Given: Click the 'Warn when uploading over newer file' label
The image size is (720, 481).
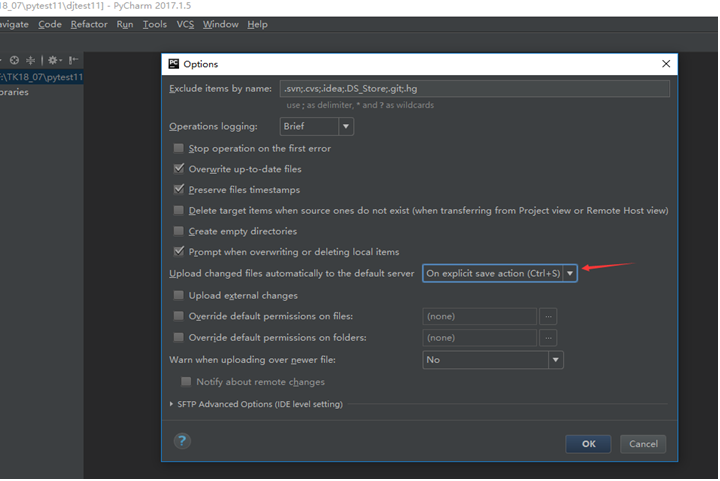Looking at the screenshot, I should [253, 360].
